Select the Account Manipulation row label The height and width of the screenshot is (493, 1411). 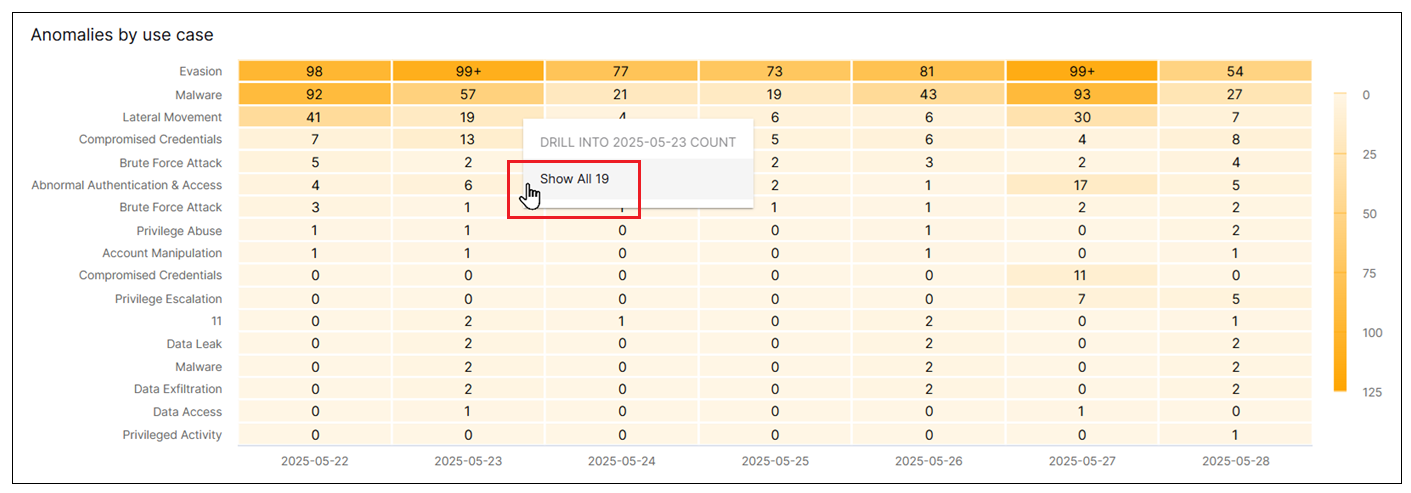(162, 253)
